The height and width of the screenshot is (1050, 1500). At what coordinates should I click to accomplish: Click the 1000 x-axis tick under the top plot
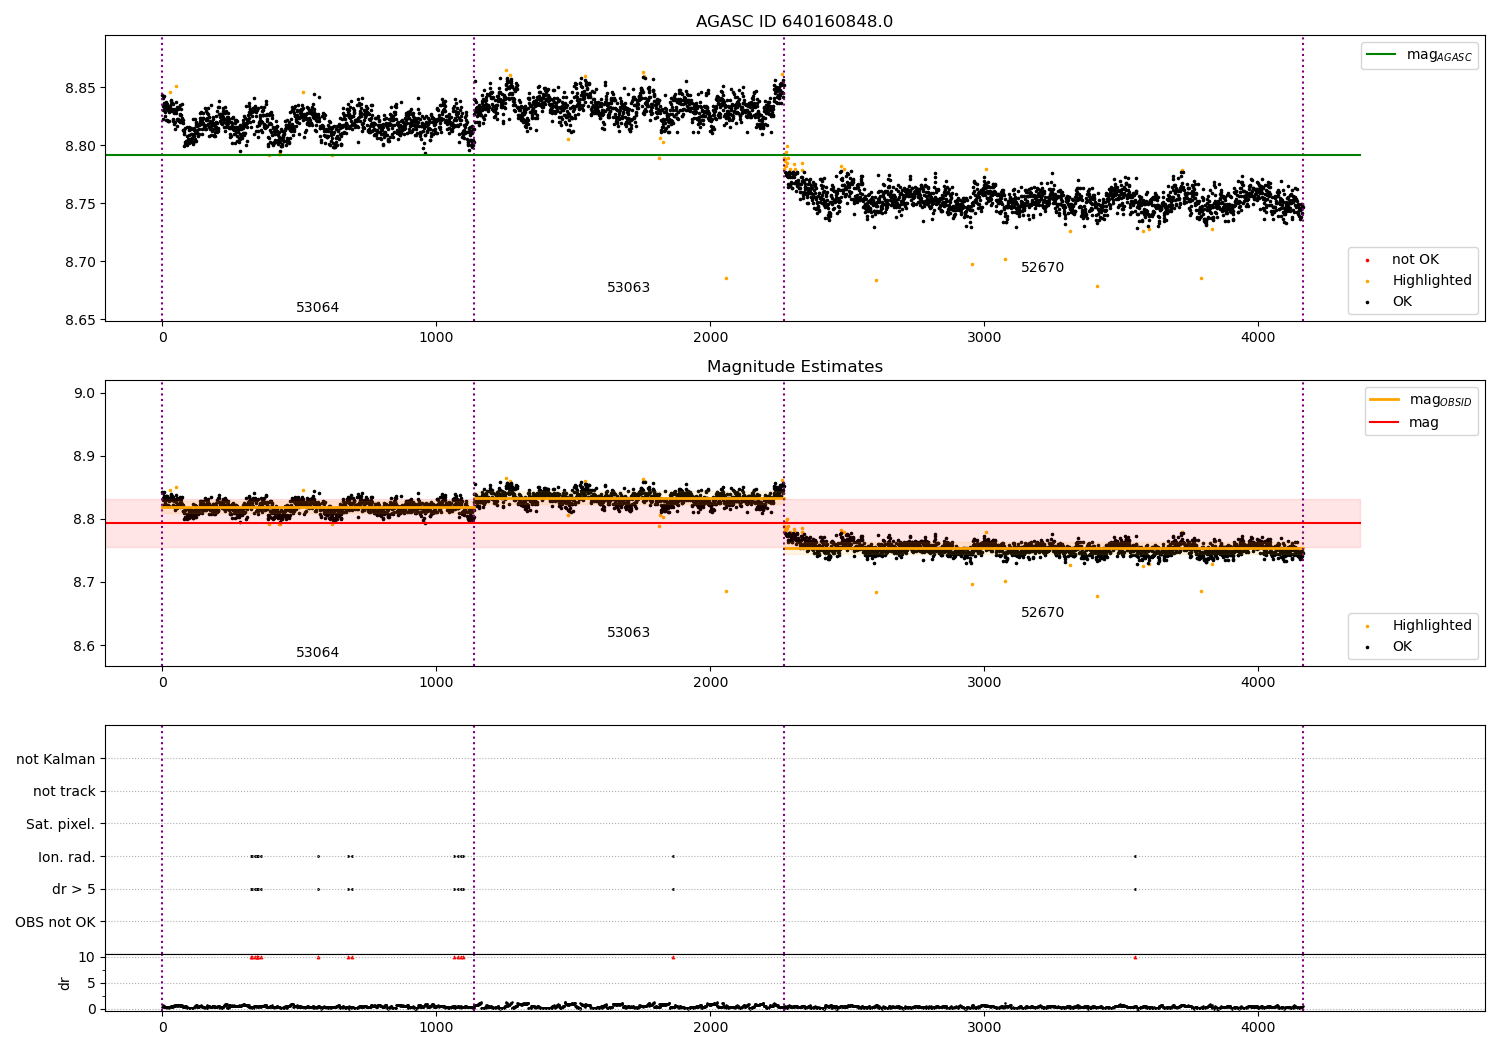(x=436, y=338)
